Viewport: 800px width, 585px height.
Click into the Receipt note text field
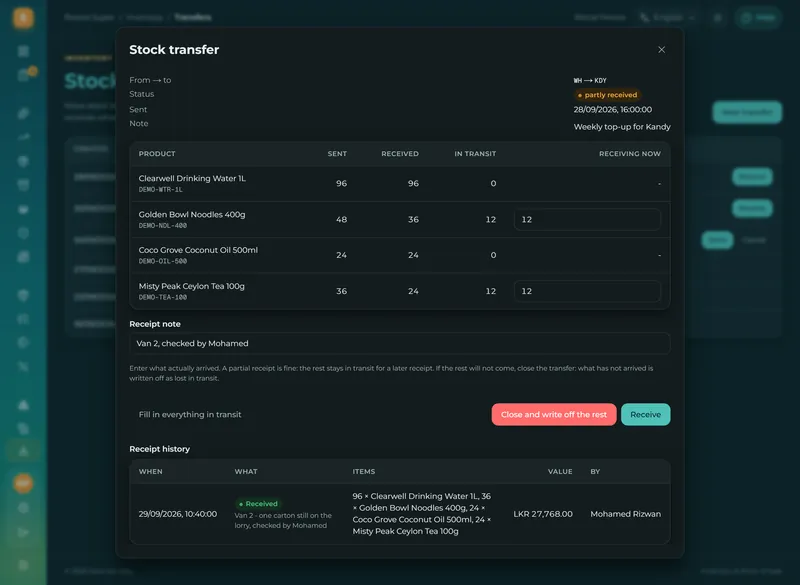pyautogui.click(x=399, y=343)
